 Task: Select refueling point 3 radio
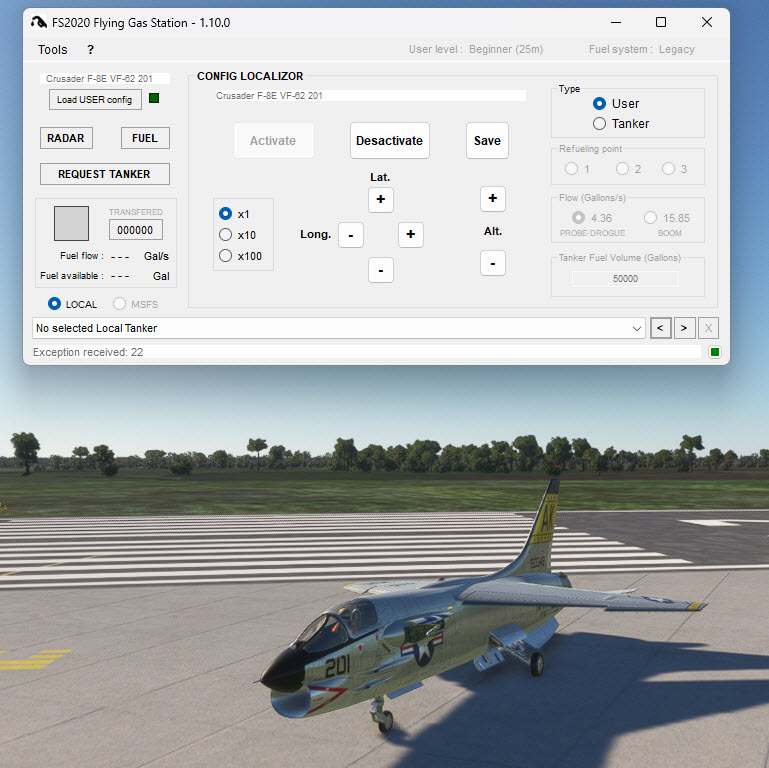click(x=668, y=169)
